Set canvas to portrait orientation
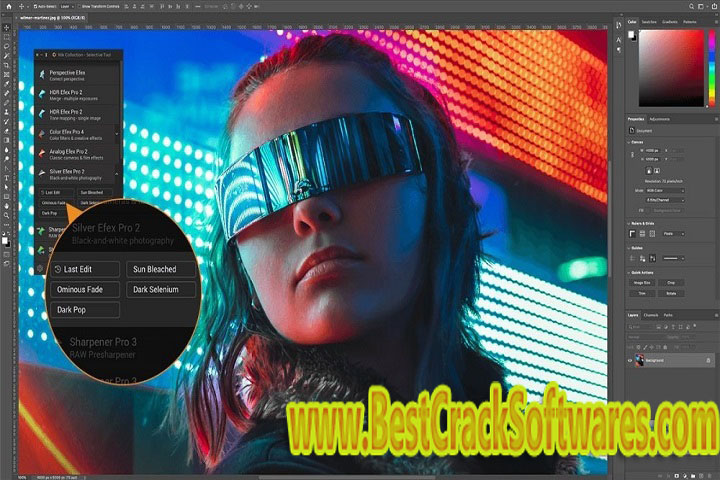The height and width of the screenshot is (480, 720). click(x=649, y=171)
